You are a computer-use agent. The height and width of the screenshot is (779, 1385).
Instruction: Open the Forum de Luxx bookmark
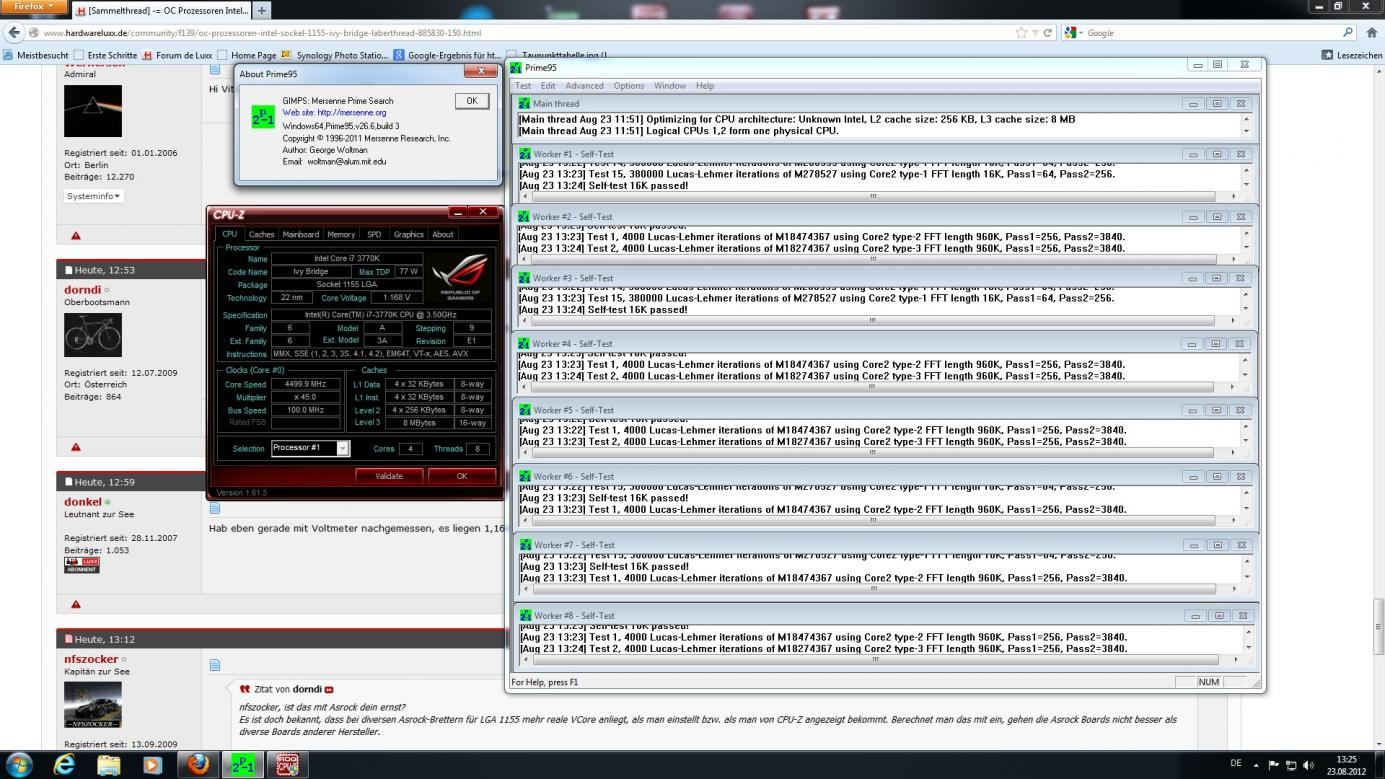click(177, 55)
